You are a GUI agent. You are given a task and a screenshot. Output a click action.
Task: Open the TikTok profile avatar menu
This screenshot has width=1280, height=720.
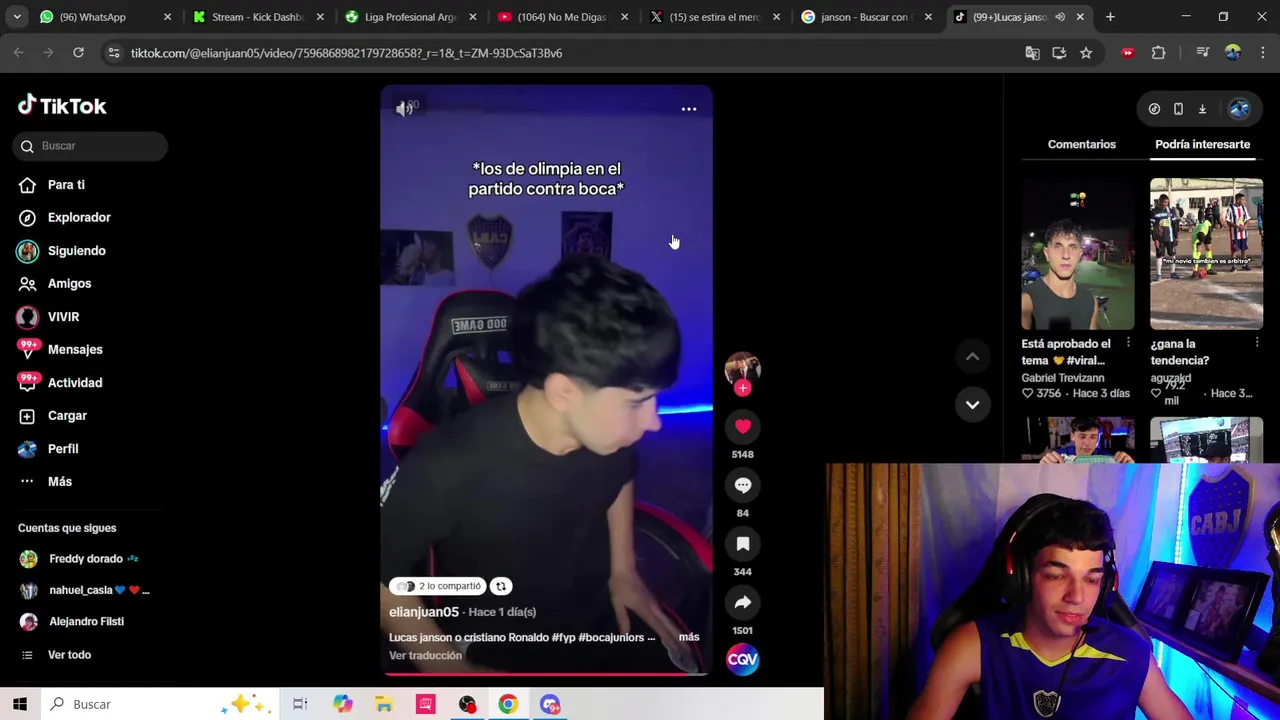(1239, 109)
